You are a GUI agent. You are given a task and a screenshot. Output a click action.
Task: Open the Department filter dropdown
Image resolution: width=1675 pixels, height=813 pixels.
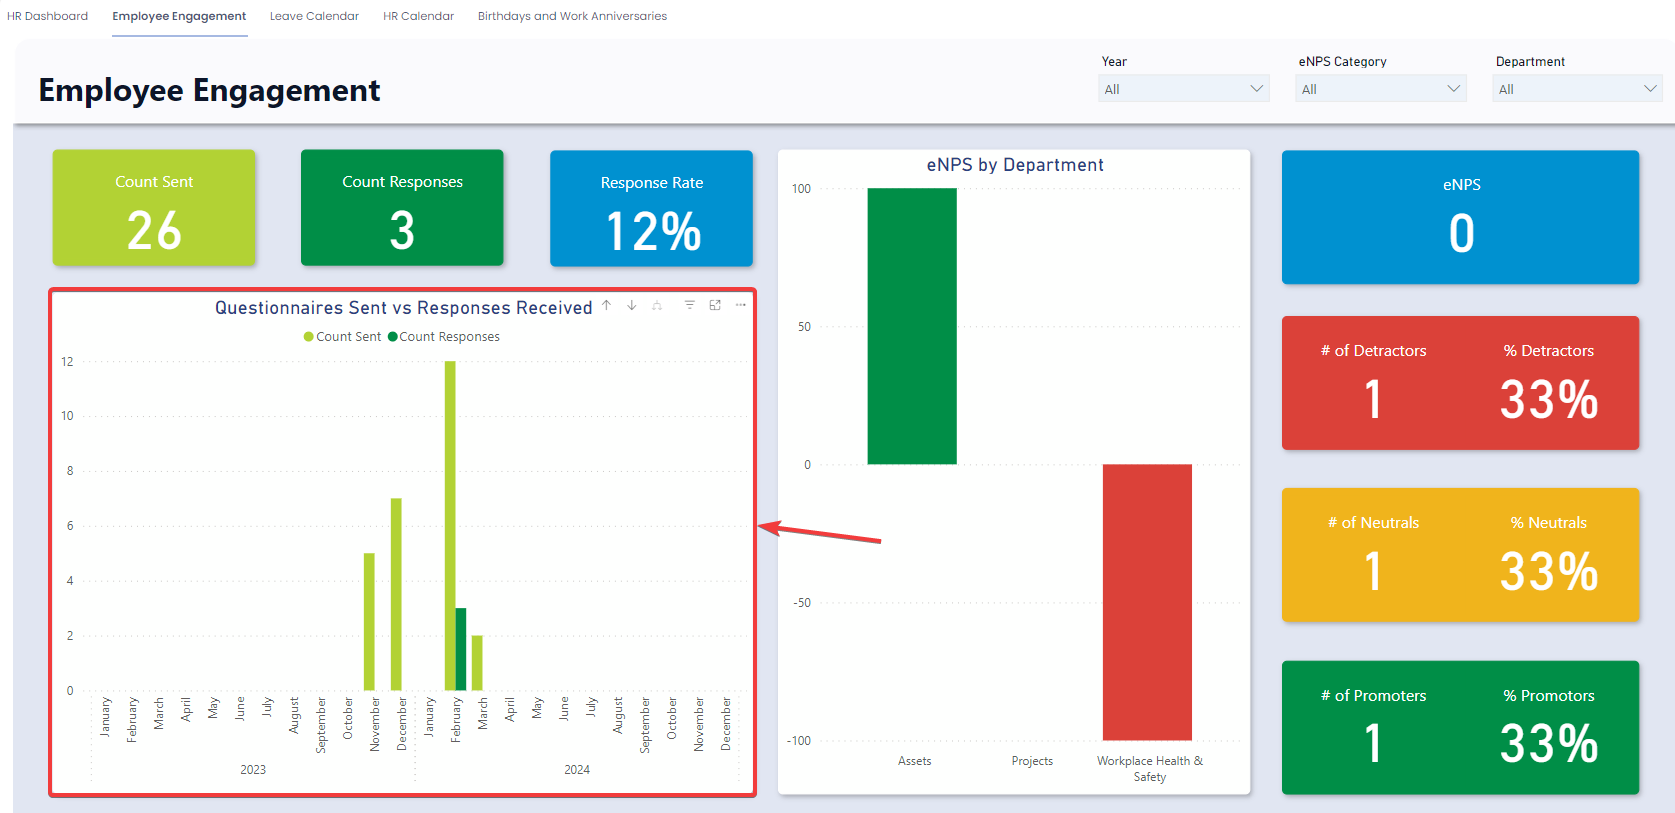[x=1578, y=89]
